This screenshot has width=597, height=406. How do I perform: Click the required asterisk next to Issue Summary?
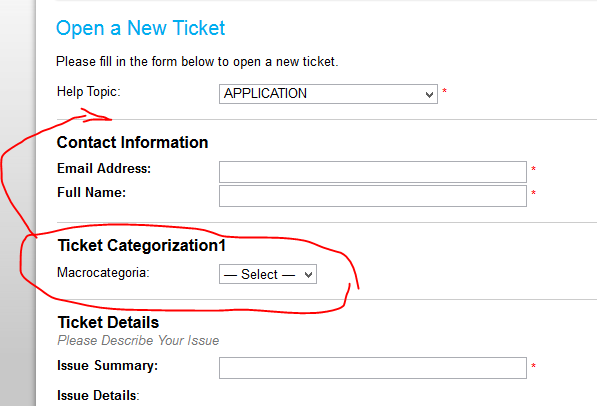[x=533, y=366]
